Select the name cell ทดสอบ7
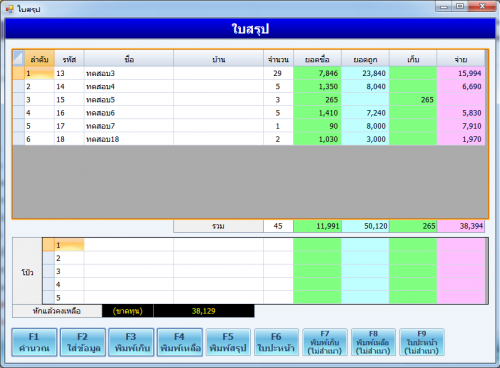 [129, 126]
